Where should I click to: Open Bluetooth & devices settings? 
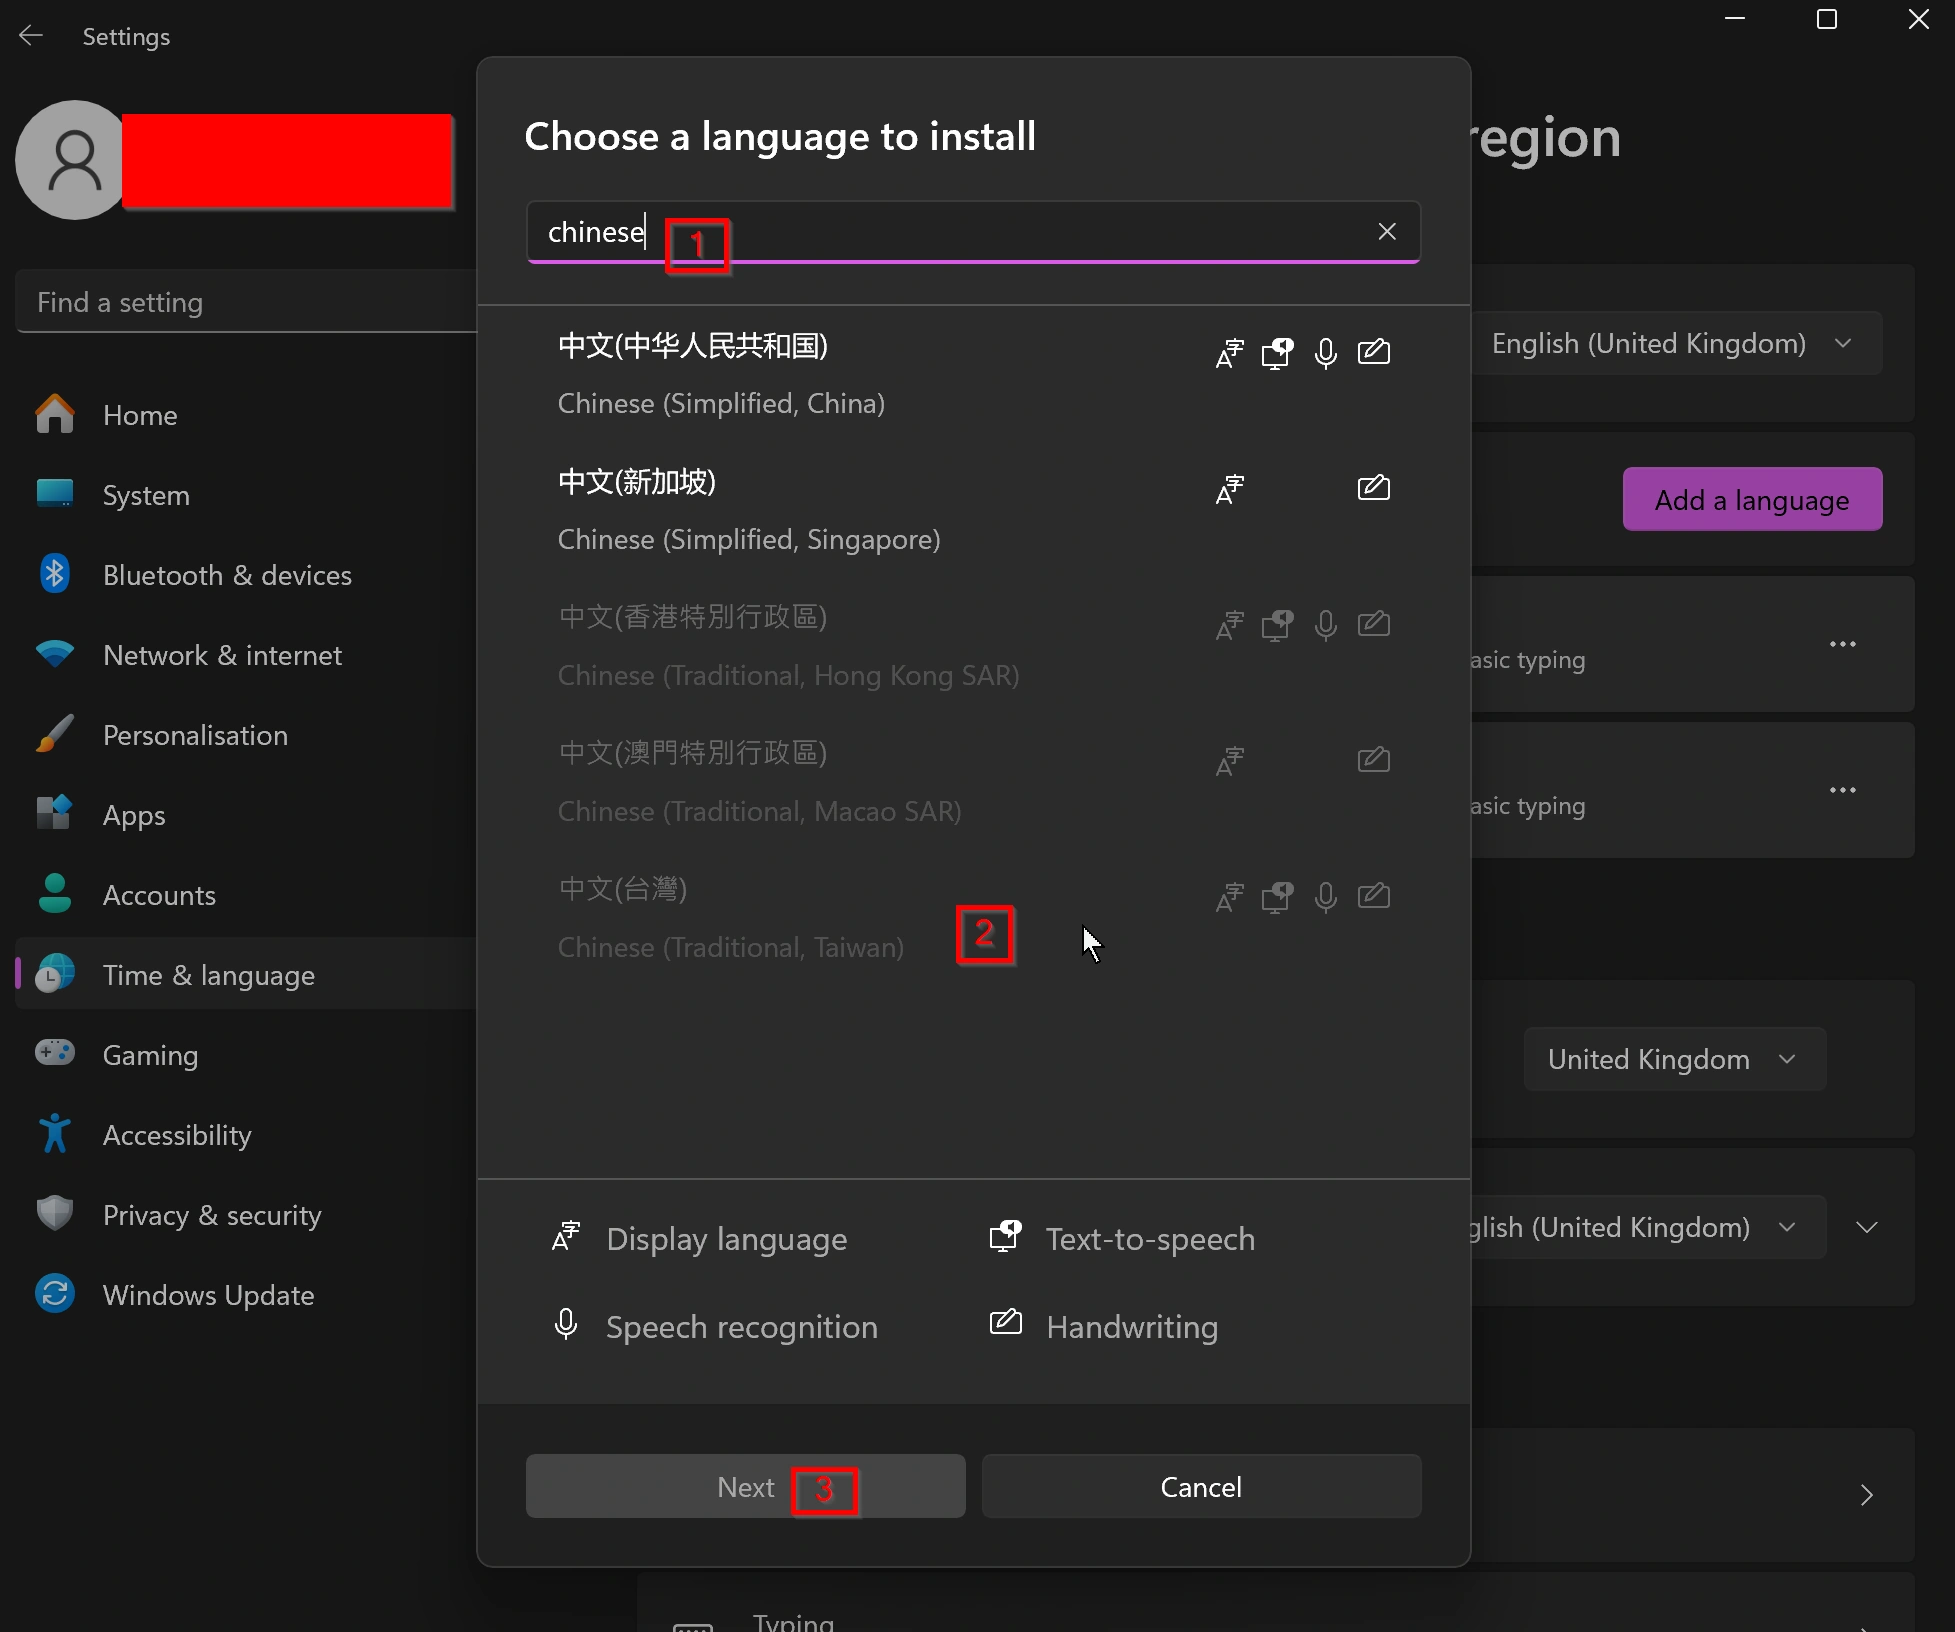[226, 575]
